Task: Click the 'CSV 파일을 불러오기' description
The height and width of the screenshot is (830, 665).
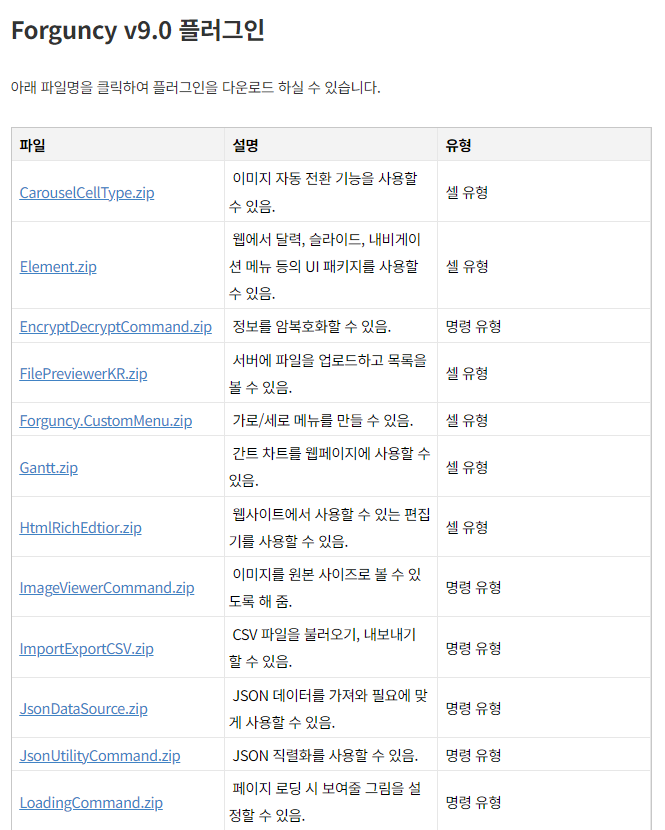Action: [323, 648]
